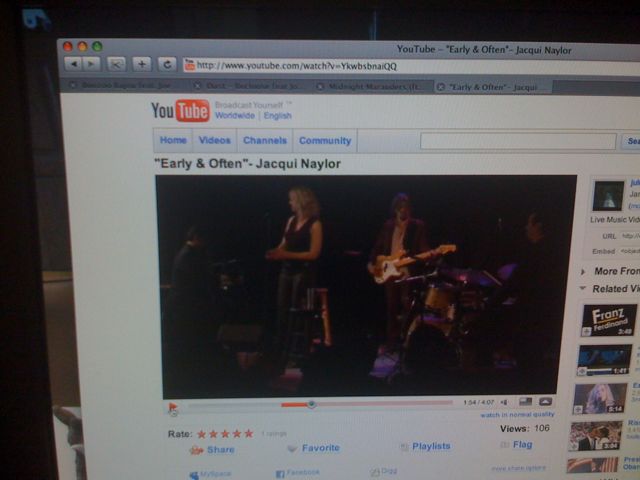Toggle fullscreen mode on the video player
This screenshot has height=480, width=640.
[546, 402]
